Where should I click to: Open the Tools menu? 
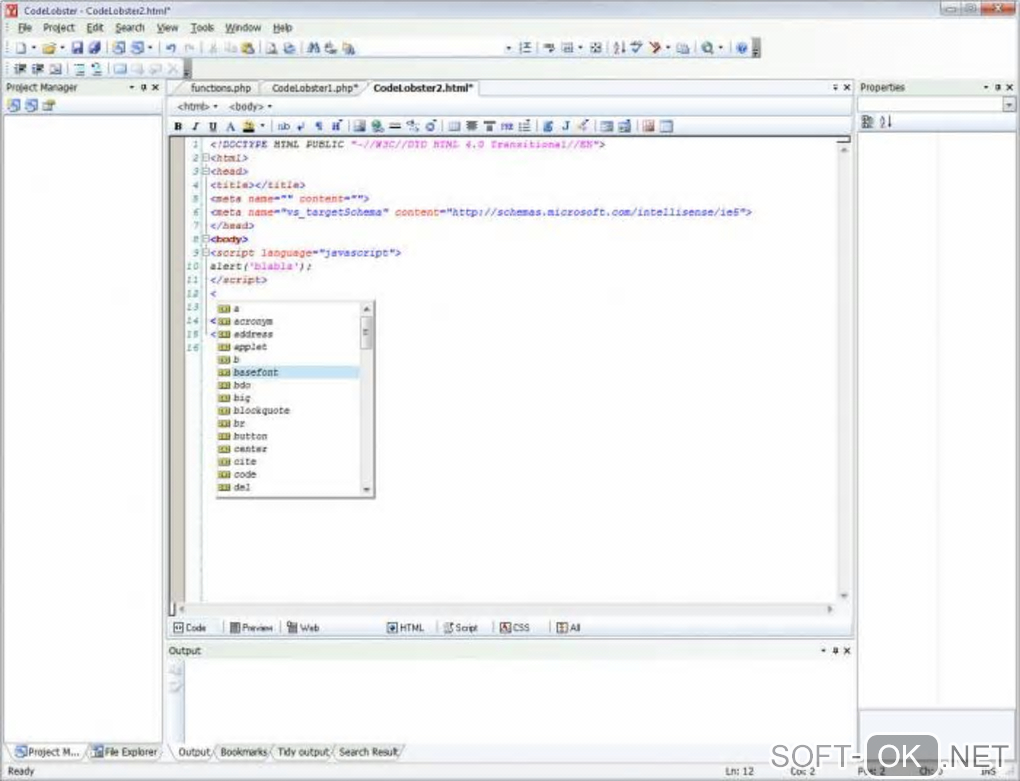click(x=202, y=28)
